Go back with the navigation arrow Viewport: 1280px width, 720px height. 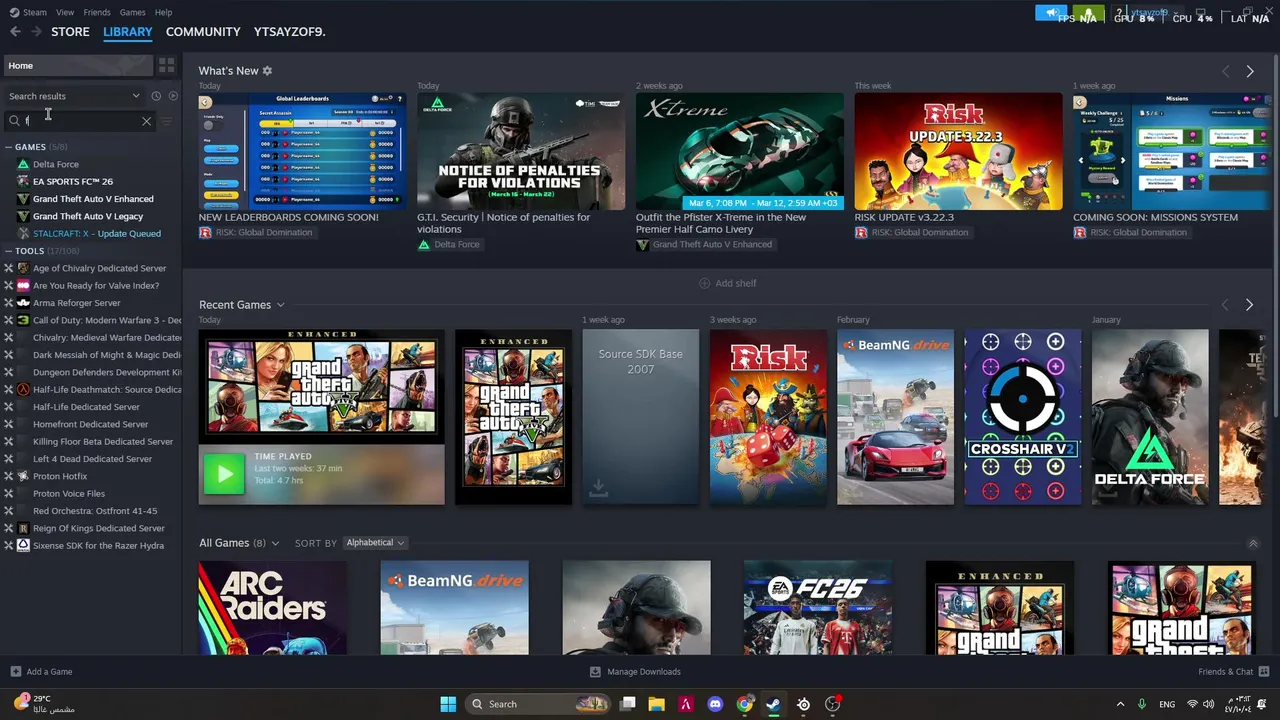[x=15, y=32]
